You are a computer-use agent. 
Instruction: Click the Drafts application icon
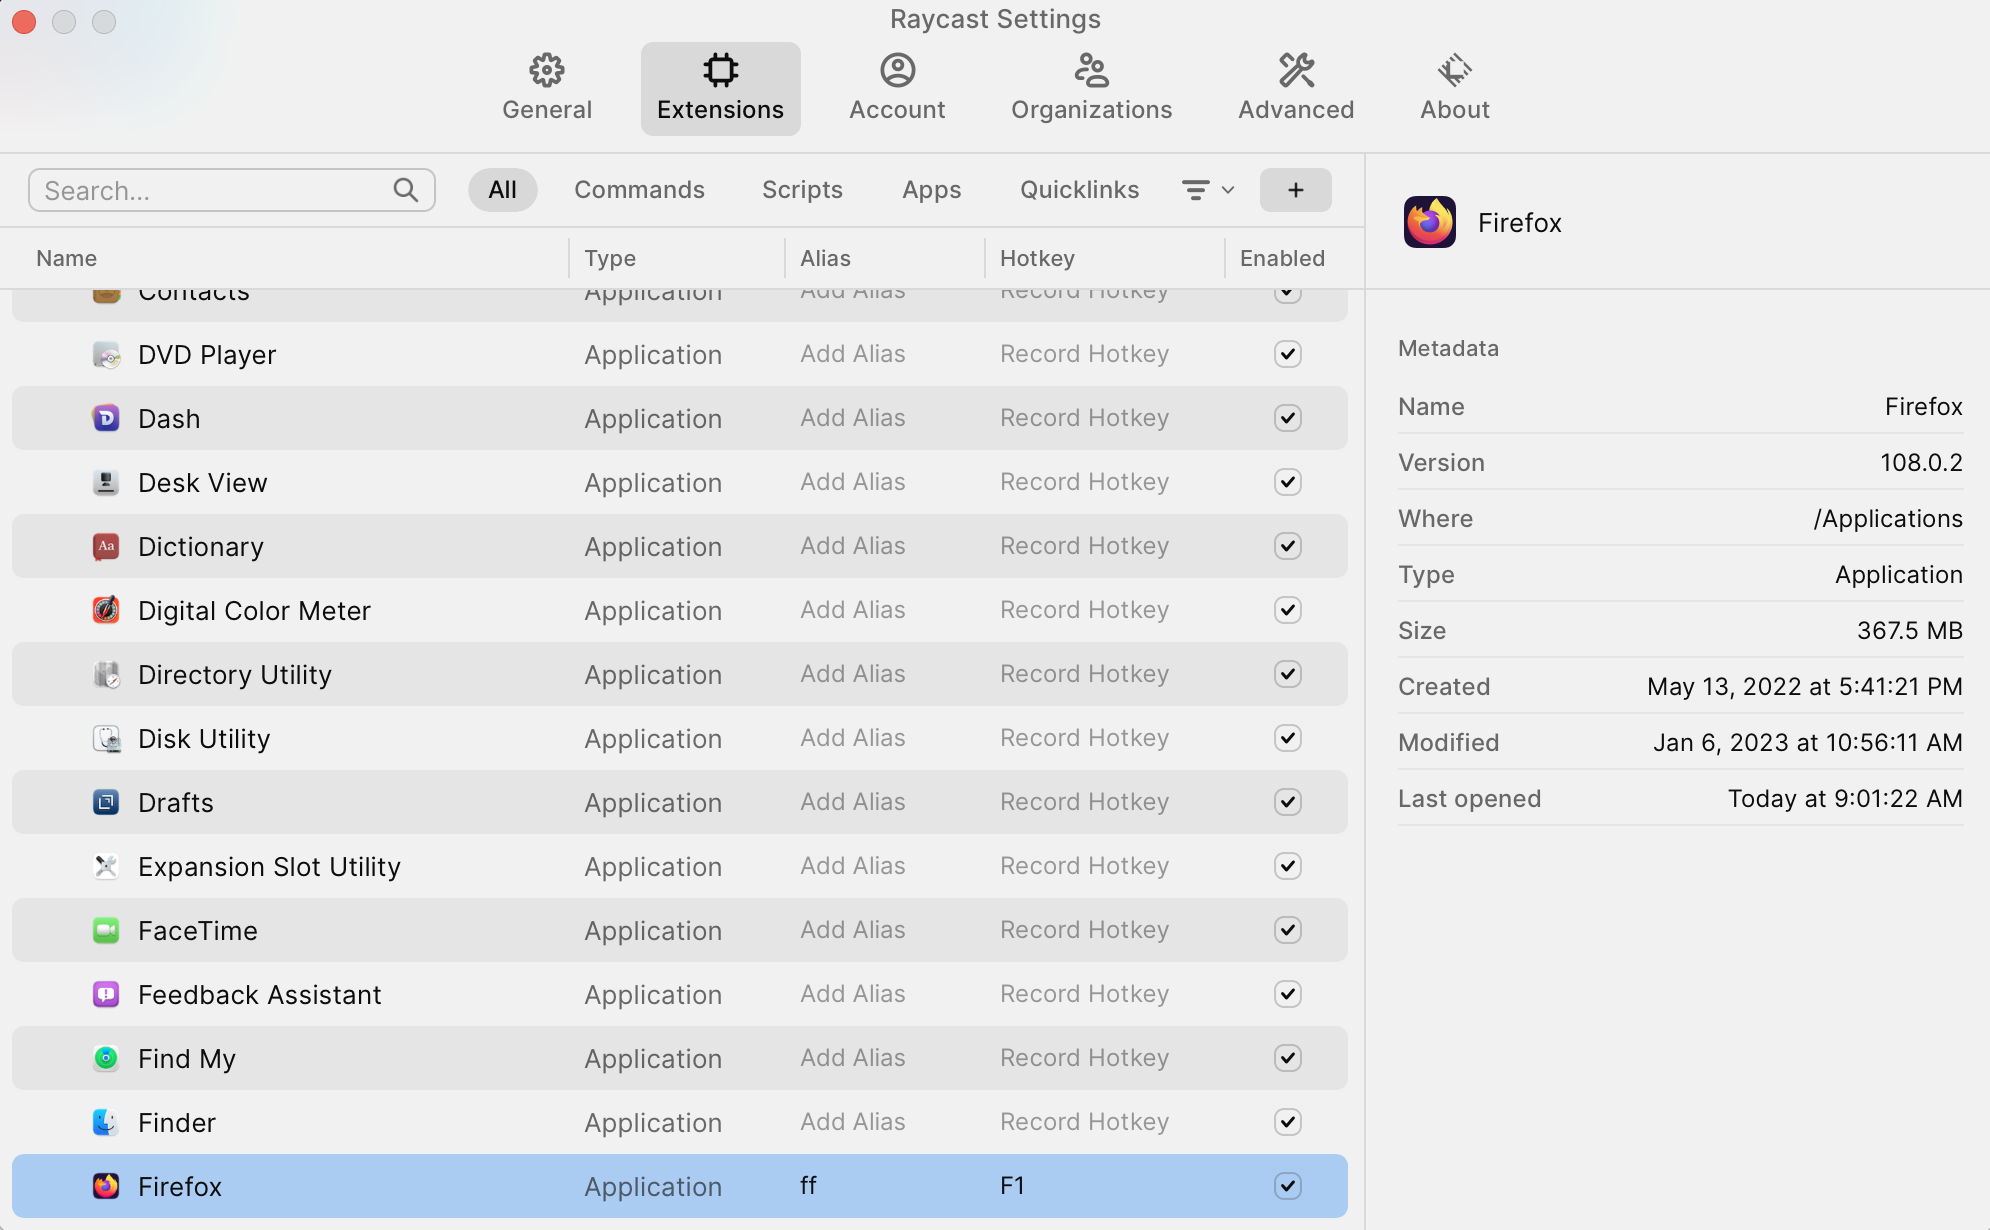coord(107,801)
